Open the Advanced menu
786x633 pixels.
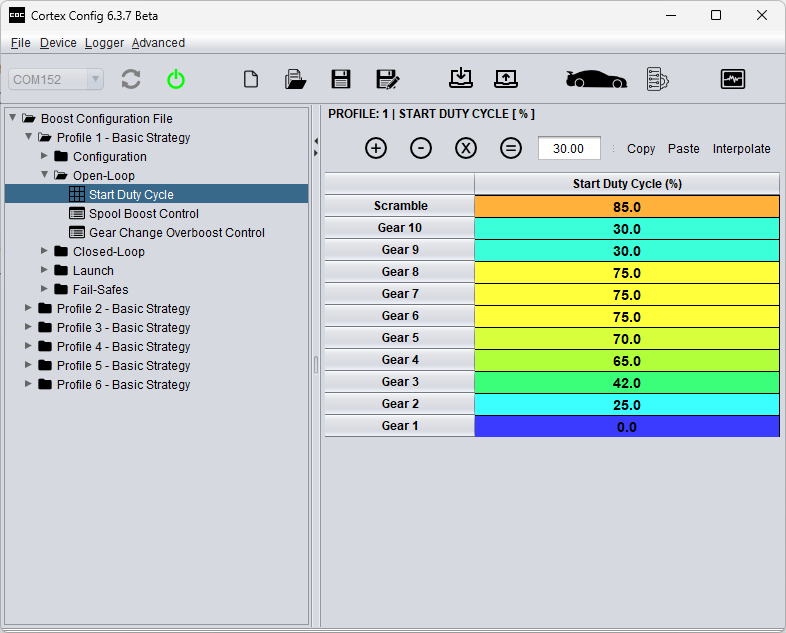click(x=158, y=43)
